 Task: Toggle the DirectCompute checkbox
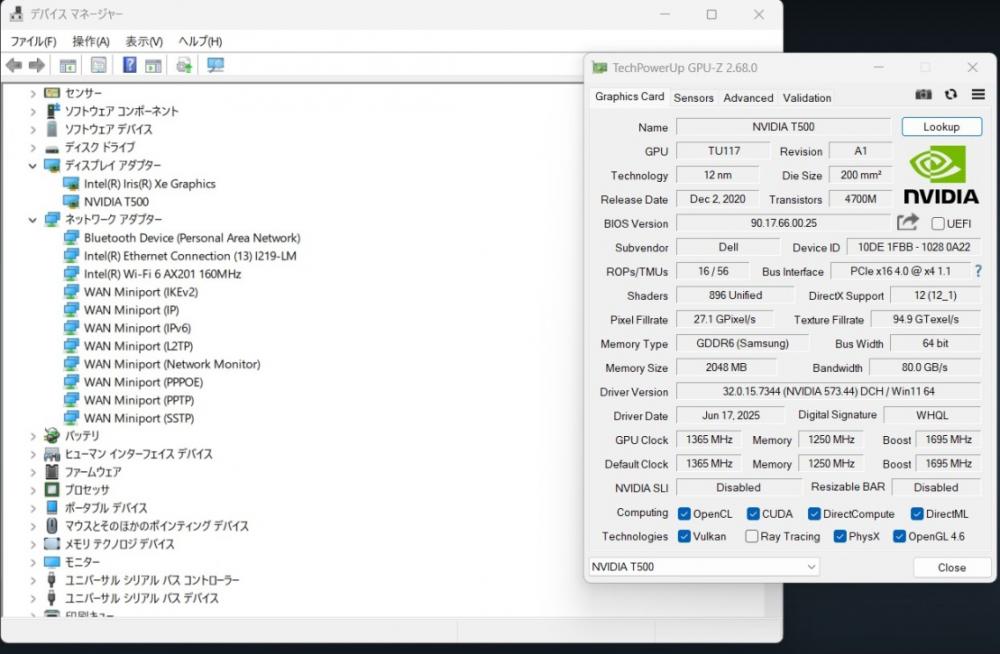[x=814, y=514]
